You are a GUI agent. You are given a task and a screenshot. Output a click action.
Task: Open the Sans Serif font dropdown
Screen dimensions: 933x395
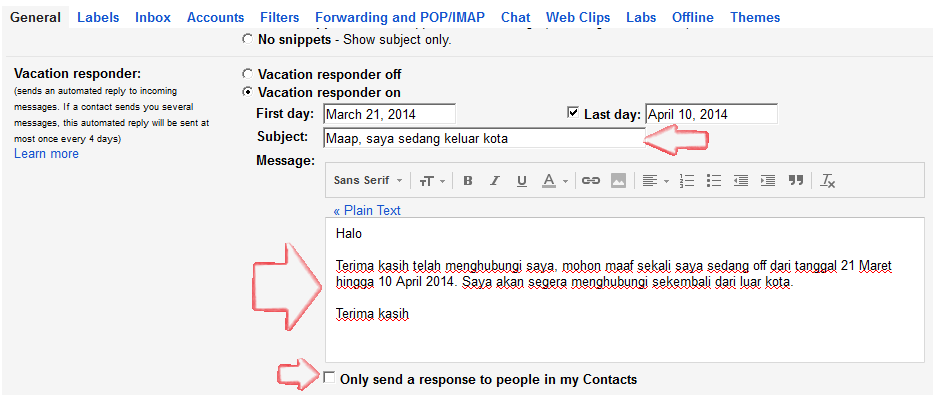tap(368, 180)
